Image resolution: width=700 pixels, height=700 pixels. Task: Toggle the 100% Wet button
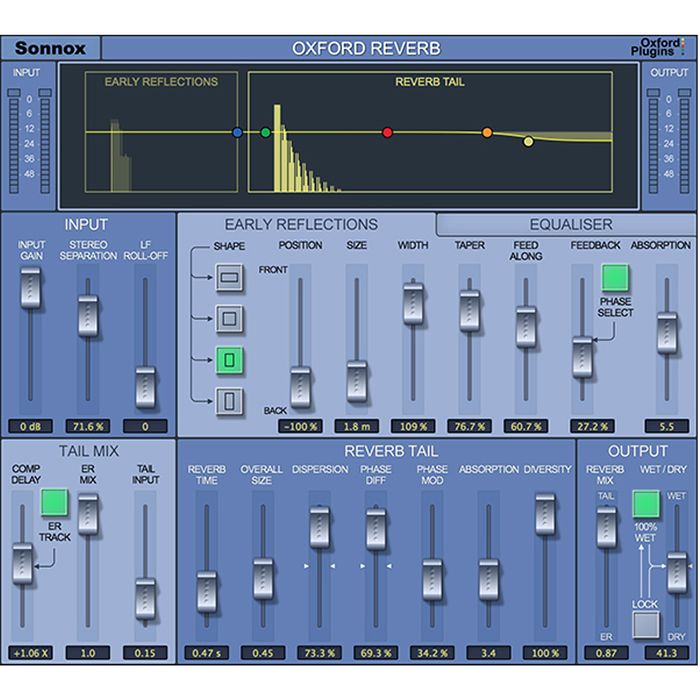click(647, 503)
